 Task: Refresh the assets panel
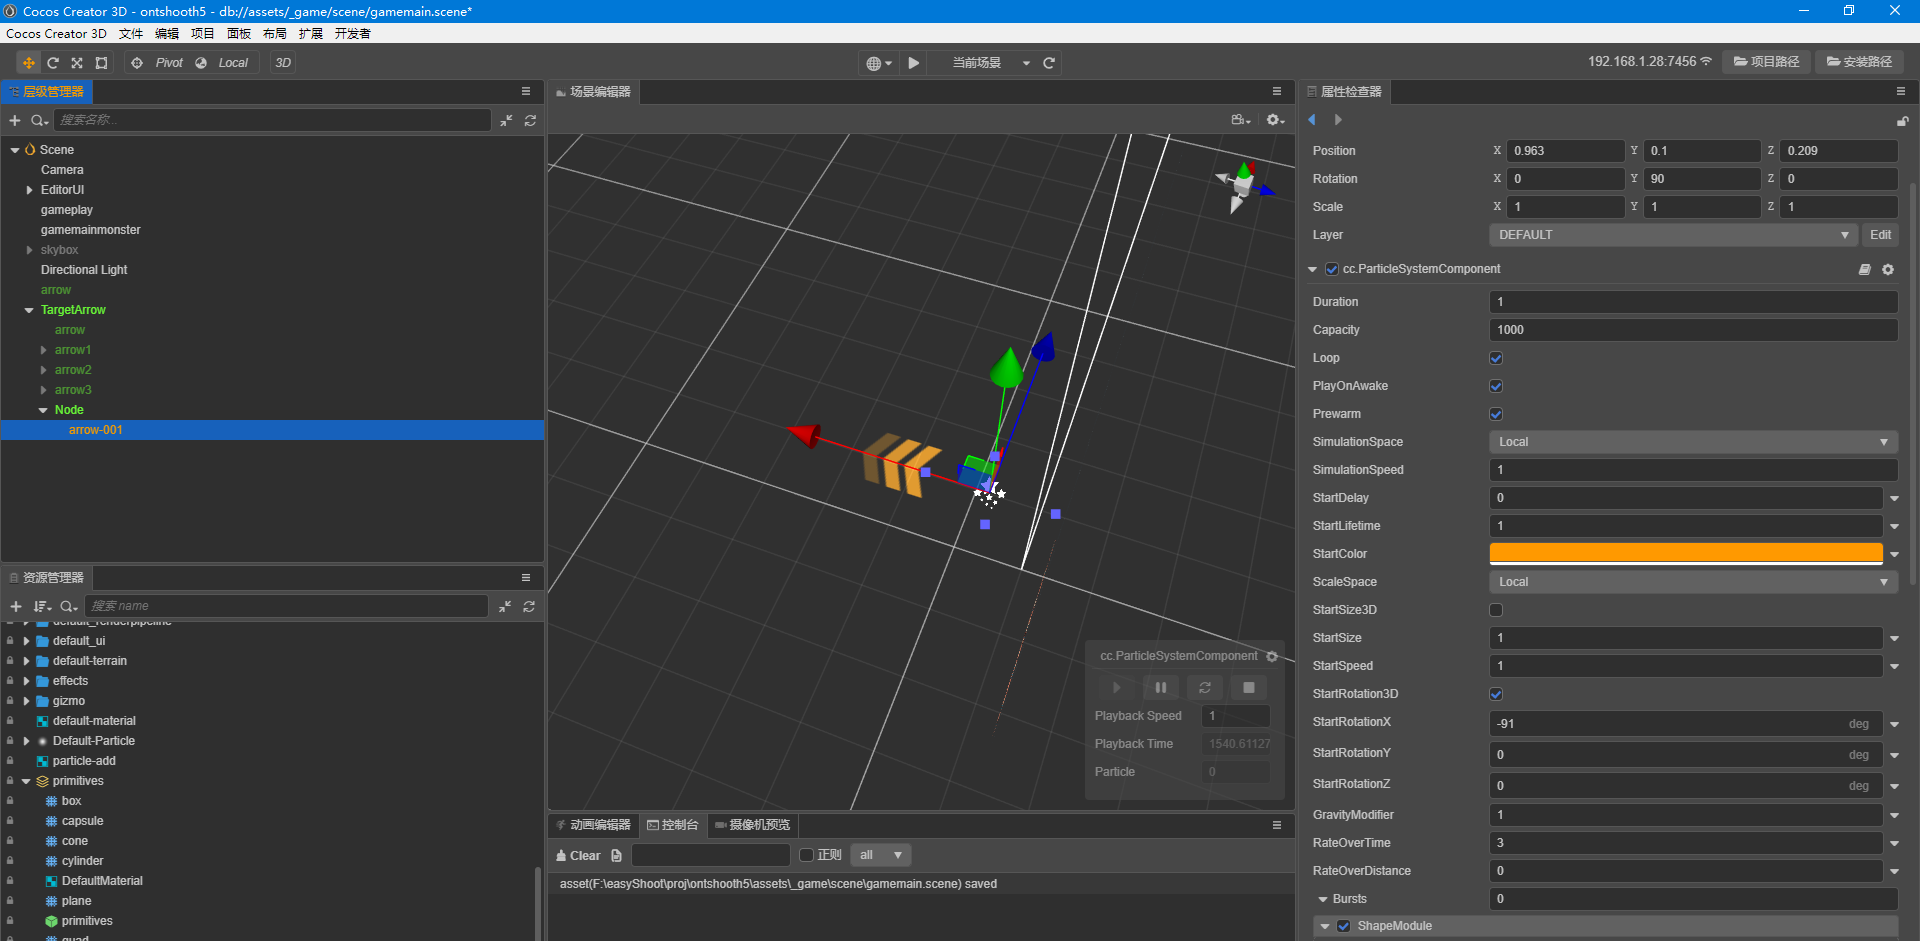click(x=529, y=607)
